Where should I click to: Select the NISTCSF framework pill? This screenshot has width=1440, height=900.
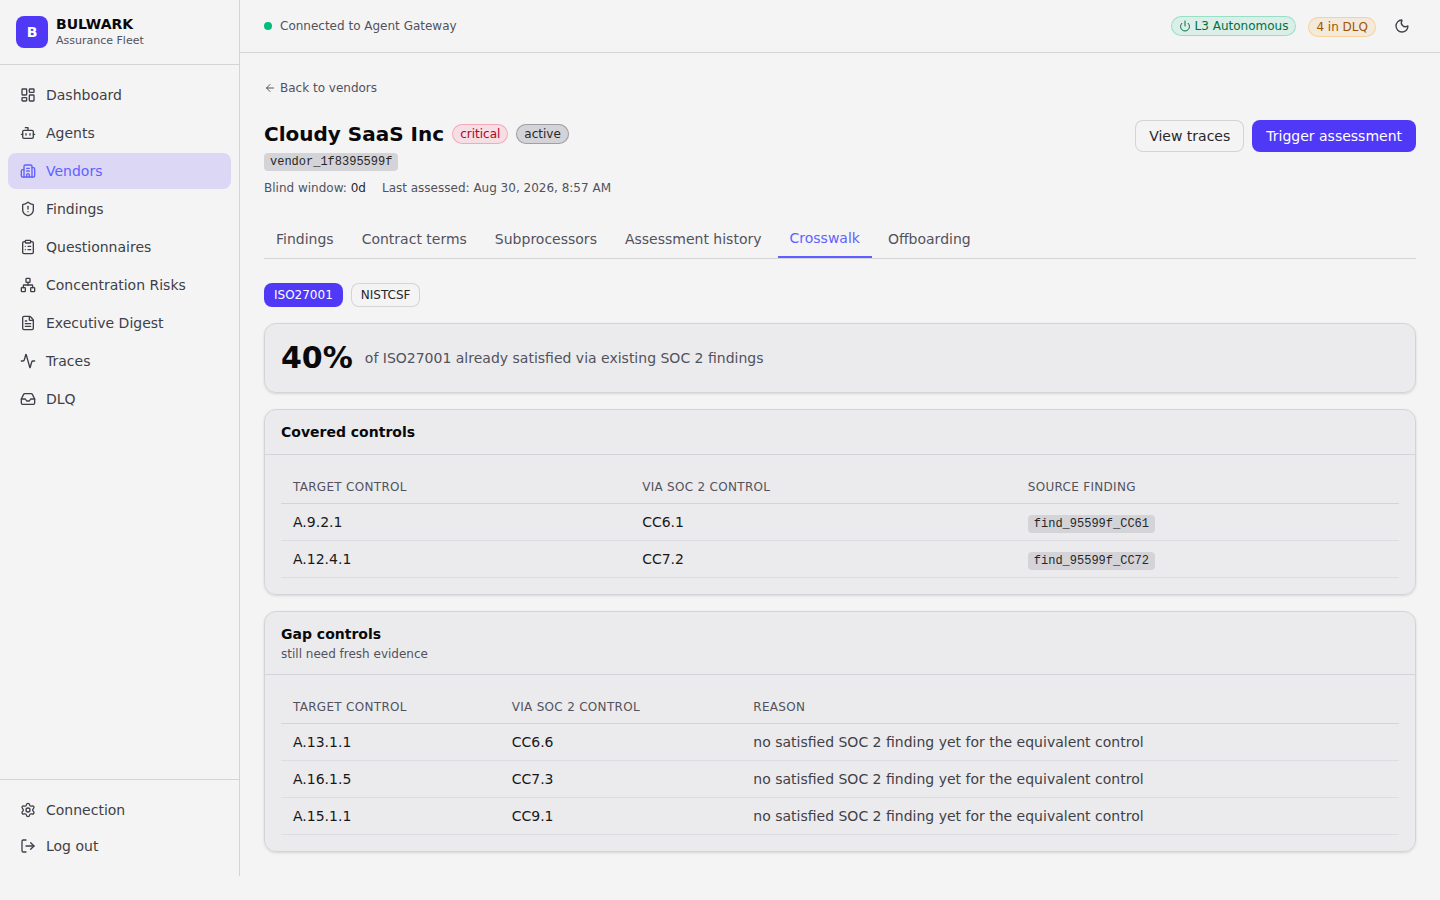(x=385, y=295)
